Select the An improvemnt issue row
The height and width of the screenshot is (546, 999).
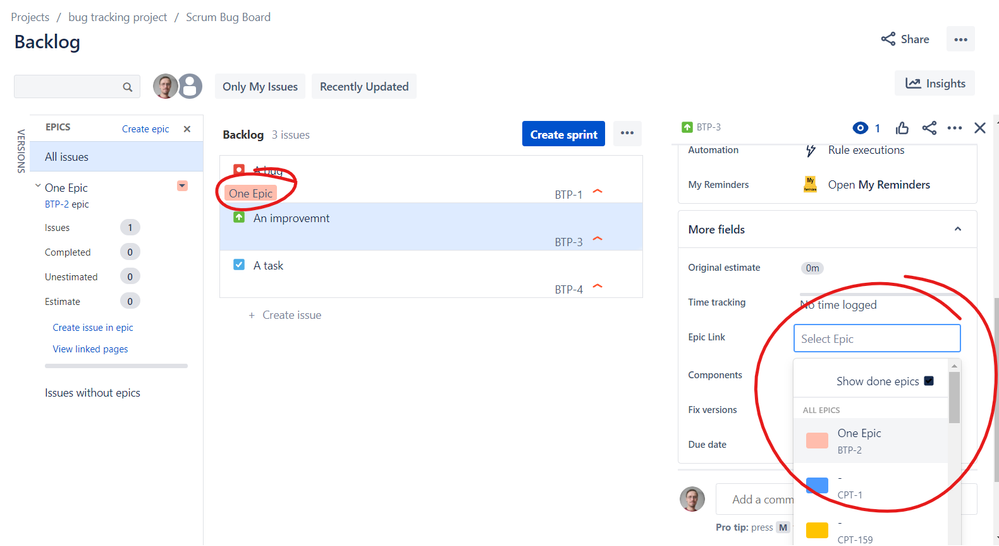[431, 227]
